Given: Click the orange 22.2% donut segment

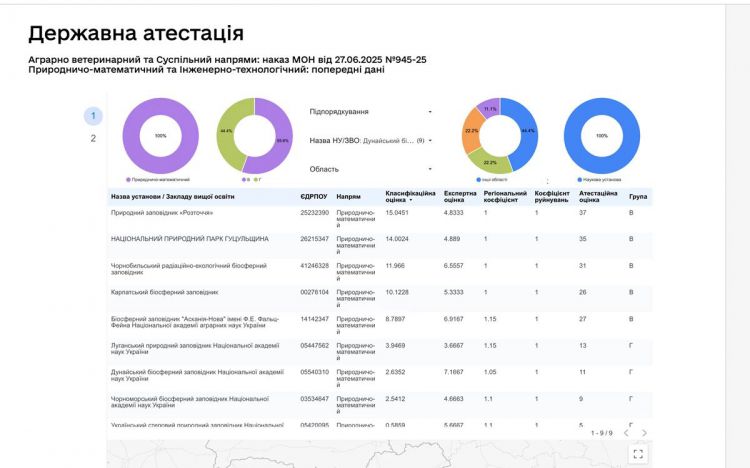Looking at the screenshot, I should click(x=472, y=133).
